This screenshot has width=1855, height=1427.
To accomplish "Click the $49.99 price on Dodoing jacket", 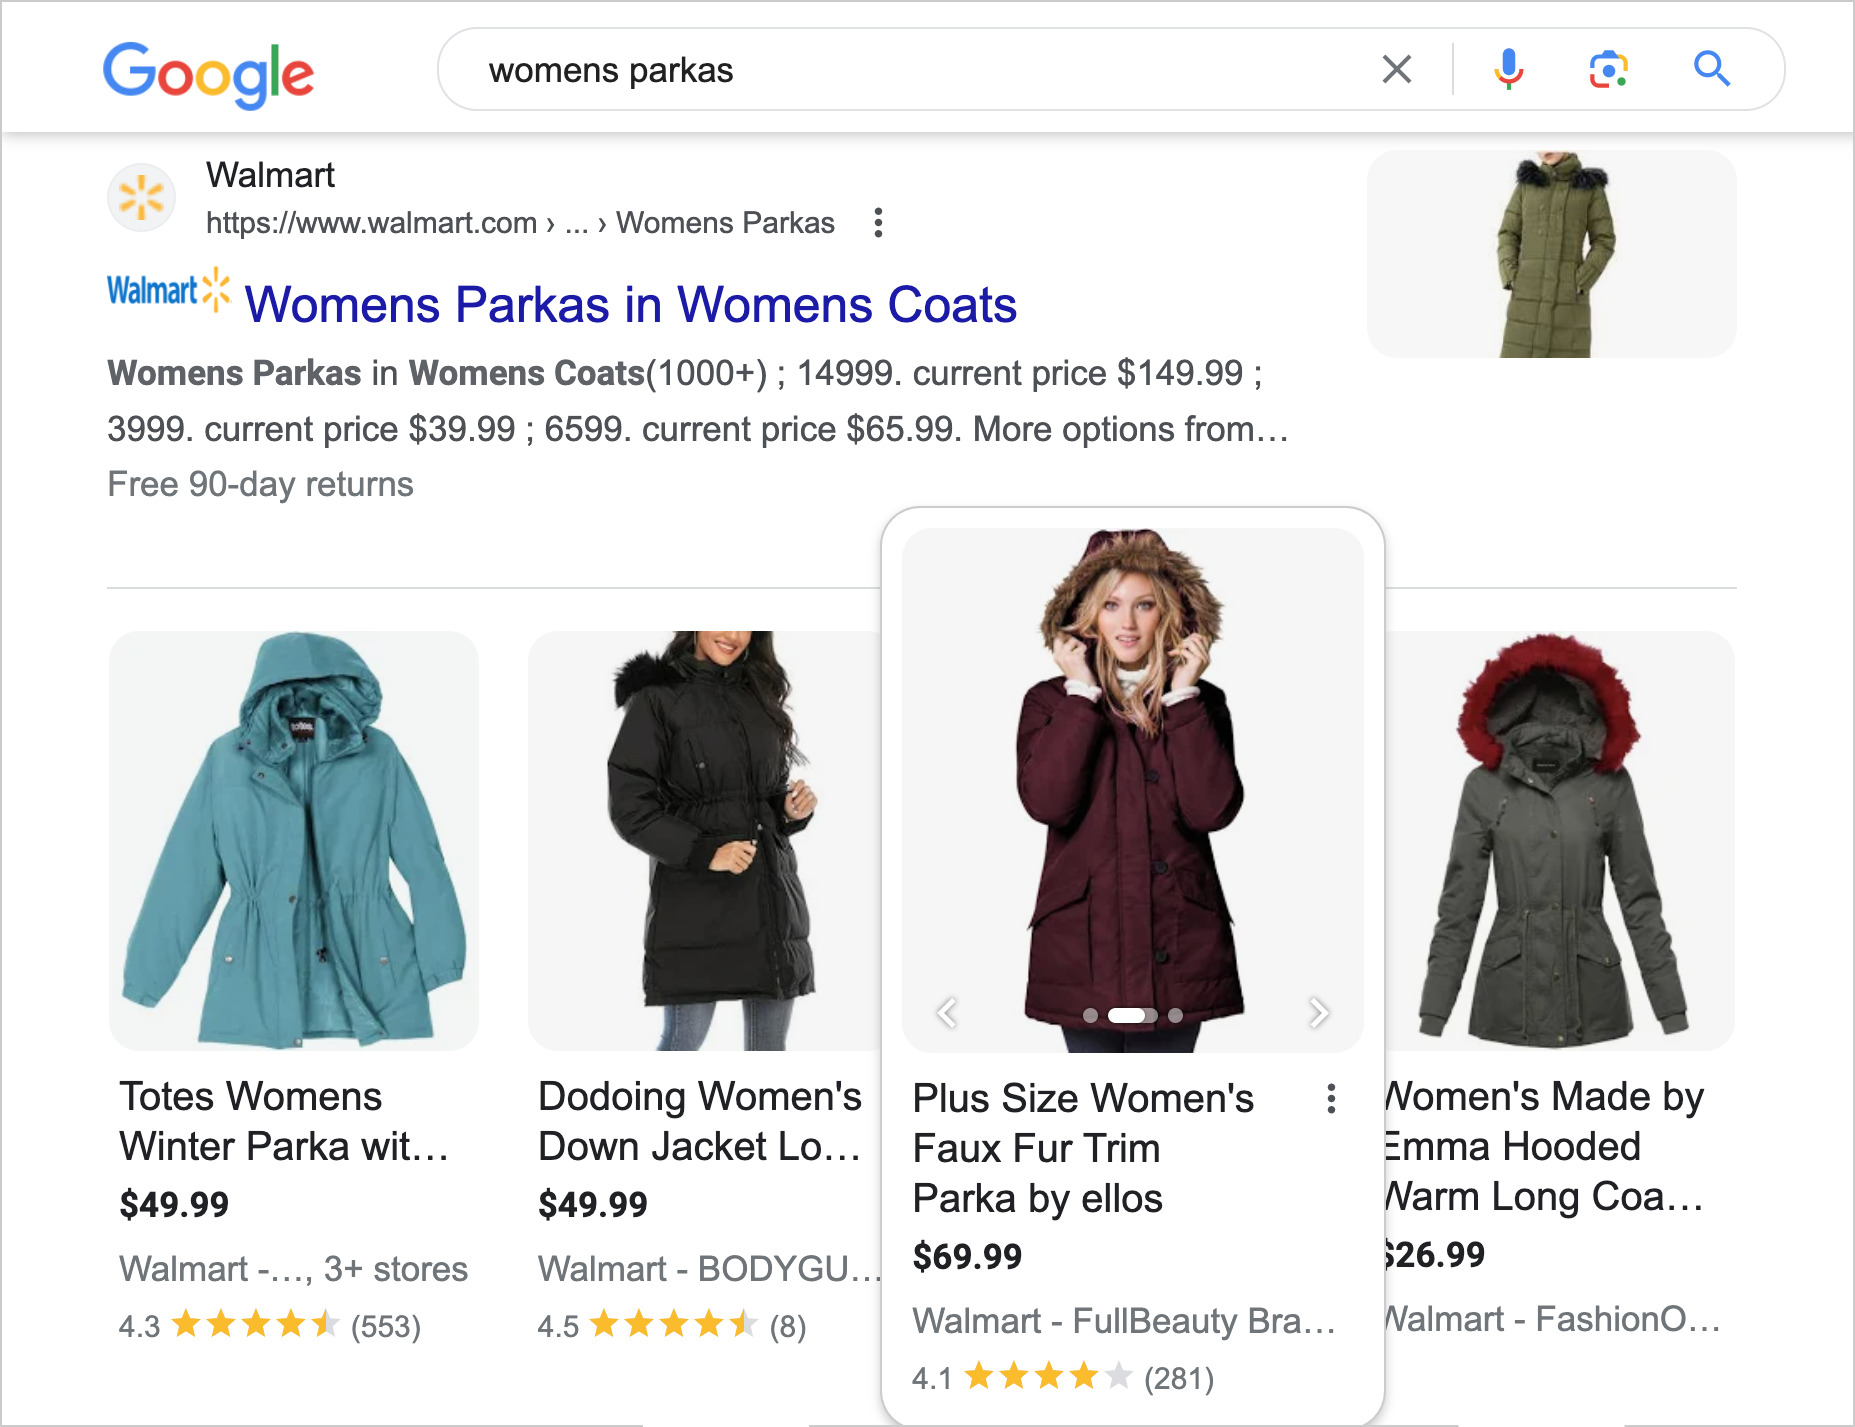I will 593,1204.
